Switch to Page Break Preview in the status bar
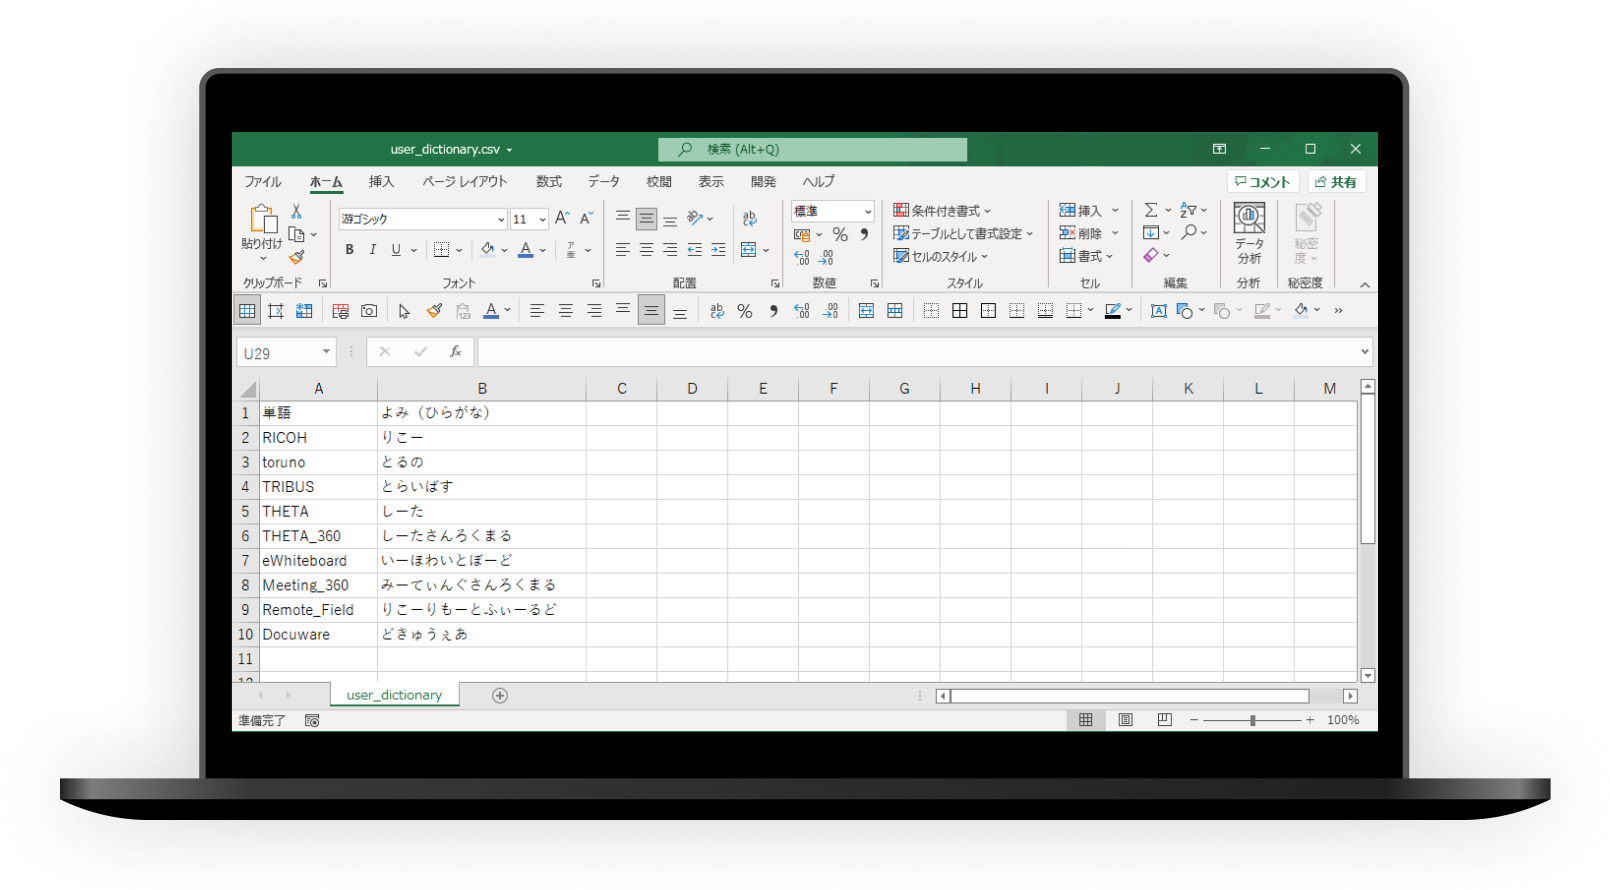 1164,720
